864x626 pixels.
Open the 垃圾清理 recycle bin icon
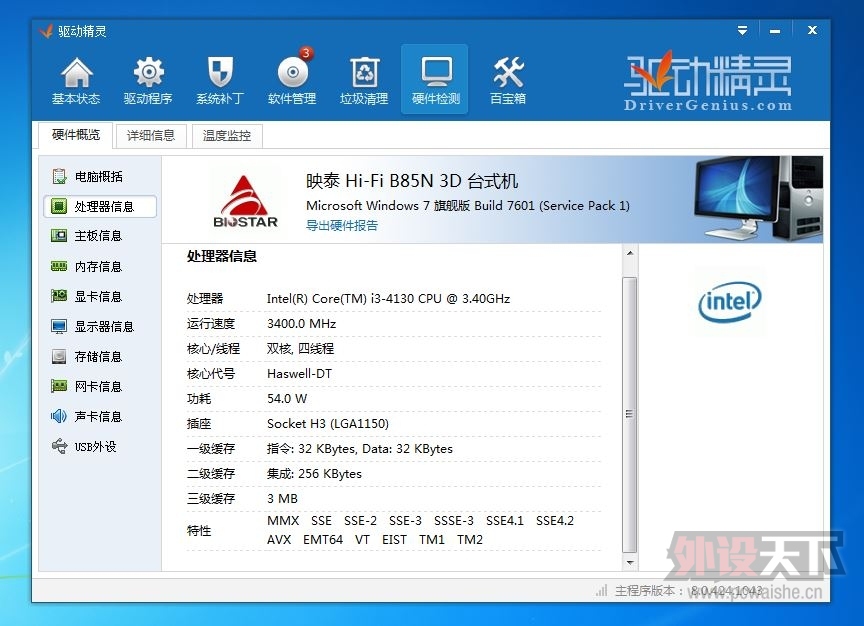coord(364,72)
